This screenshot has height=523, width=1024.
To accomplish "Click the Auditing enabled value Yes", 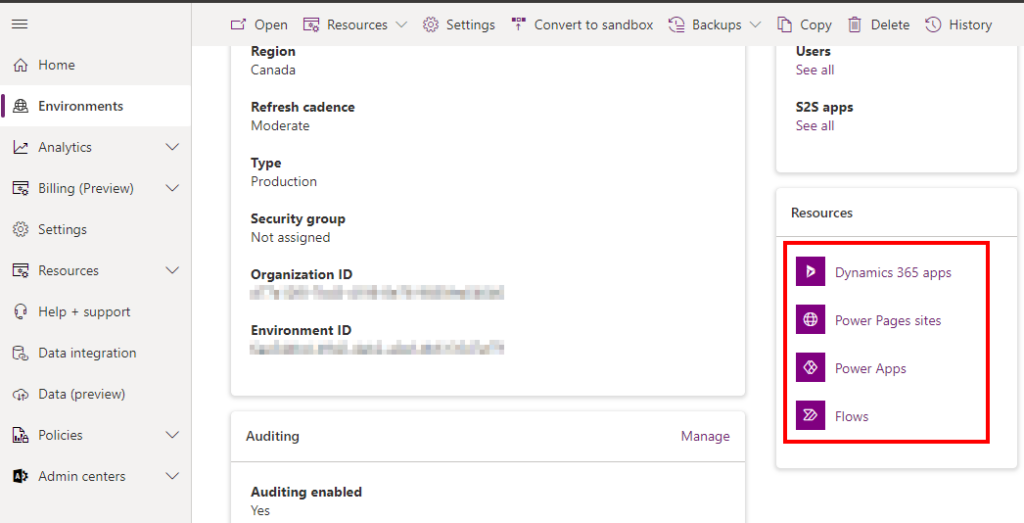I will coord(260,510).
